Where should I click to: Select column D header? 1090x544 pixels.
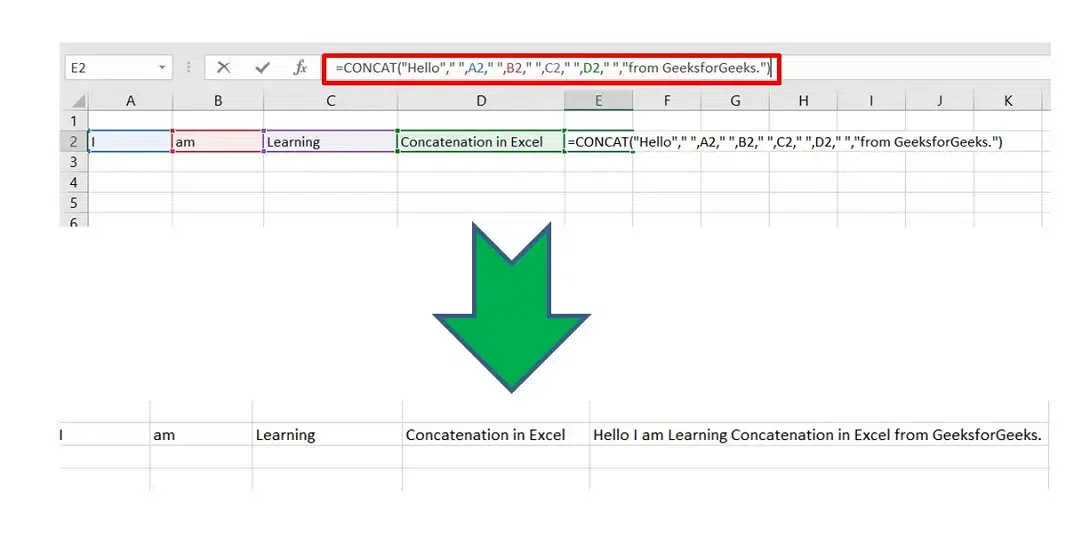[481, 101]
